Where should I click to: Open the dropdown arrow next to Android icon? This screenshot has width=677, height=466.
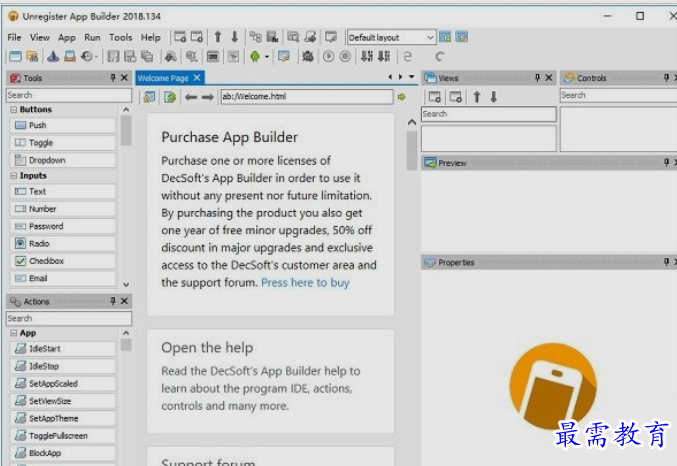(267, 57)
